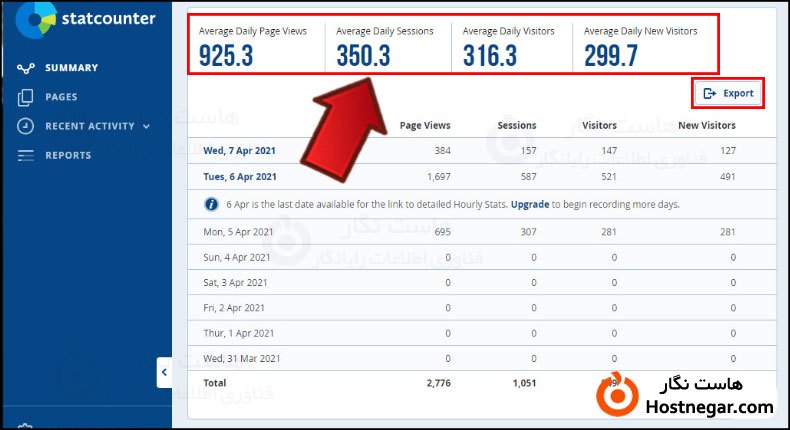This screenshot has height=430, width=790.
Task: Select the SUMMARY text label in the sidebar
Action: pyautogui.click(x=71, y=68)
